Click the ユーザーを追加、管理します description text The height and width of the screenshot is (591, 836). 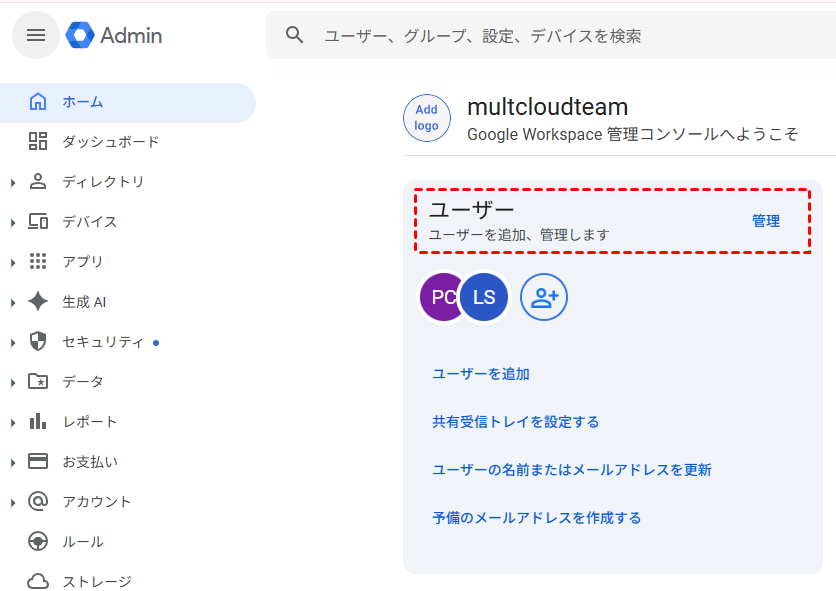(x=519, y=235)
